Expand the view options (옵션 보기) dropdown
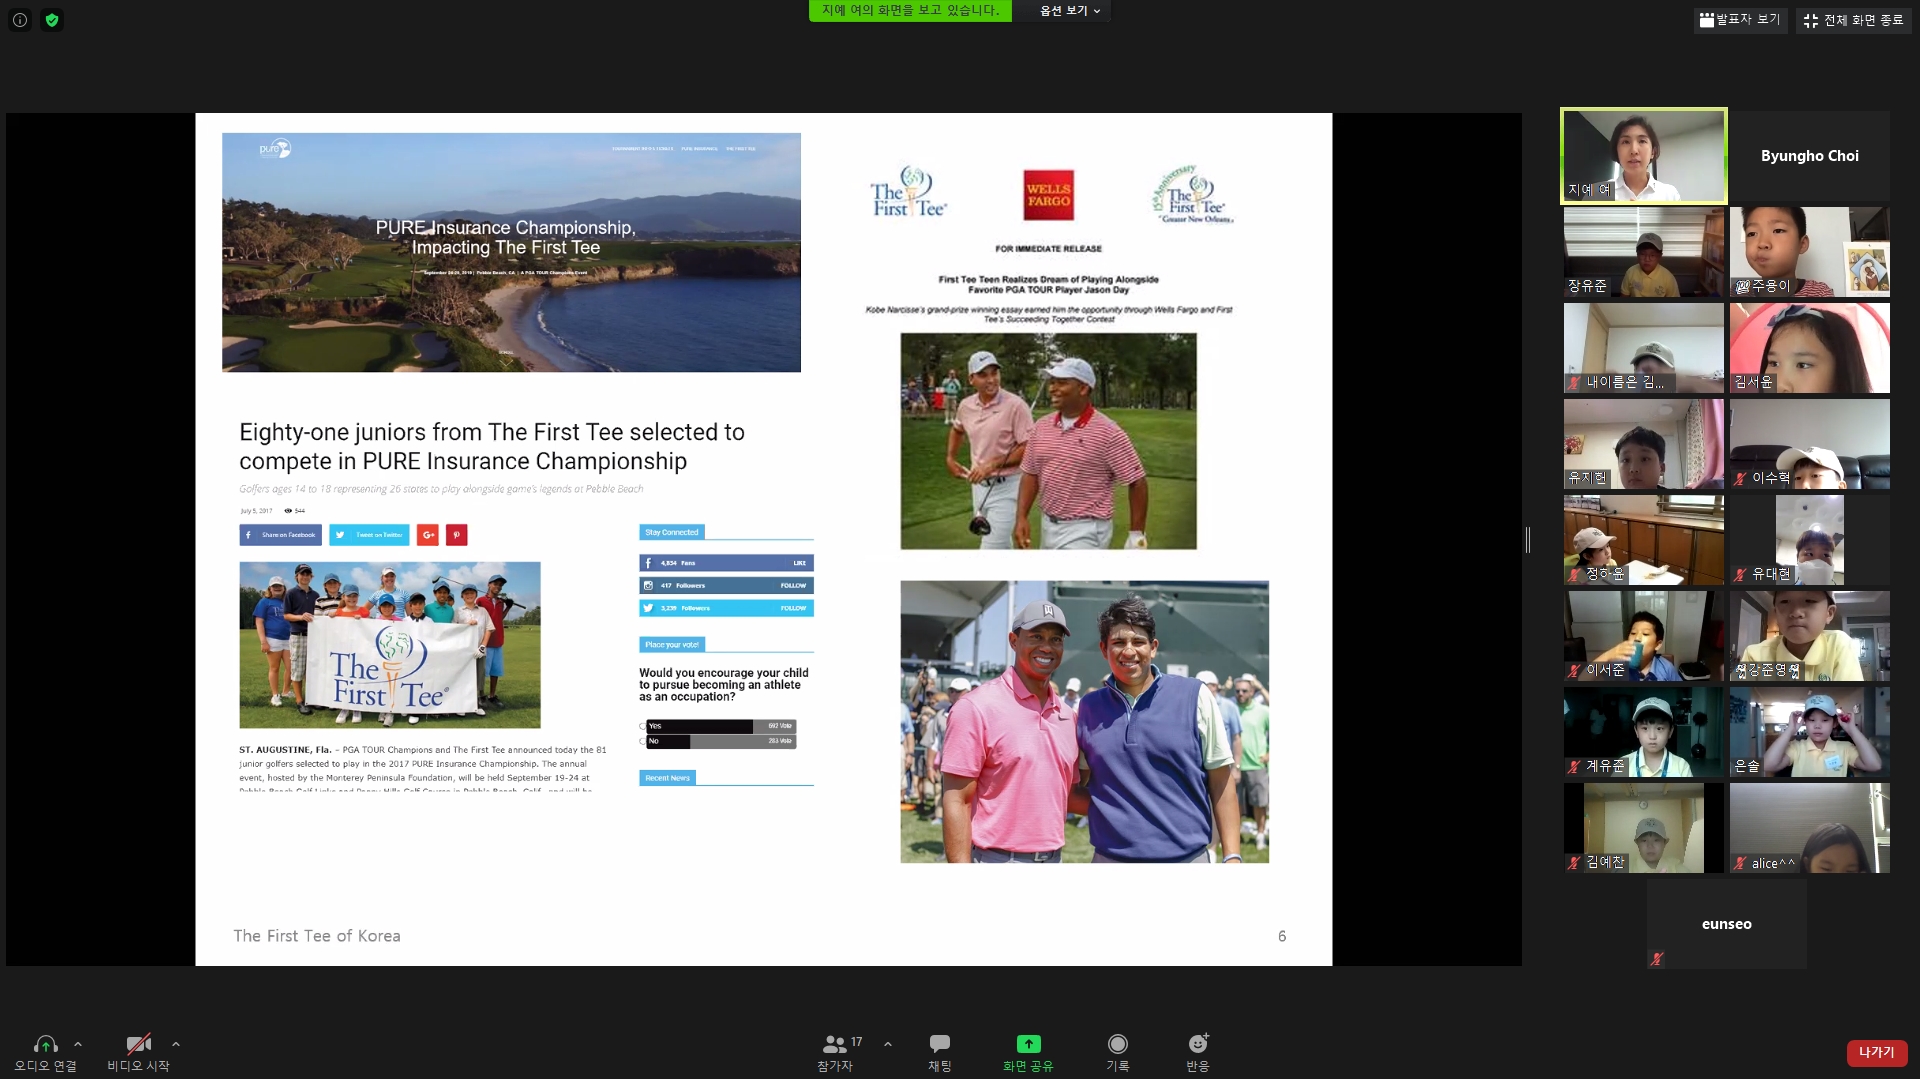 (x=1069, y=11)
